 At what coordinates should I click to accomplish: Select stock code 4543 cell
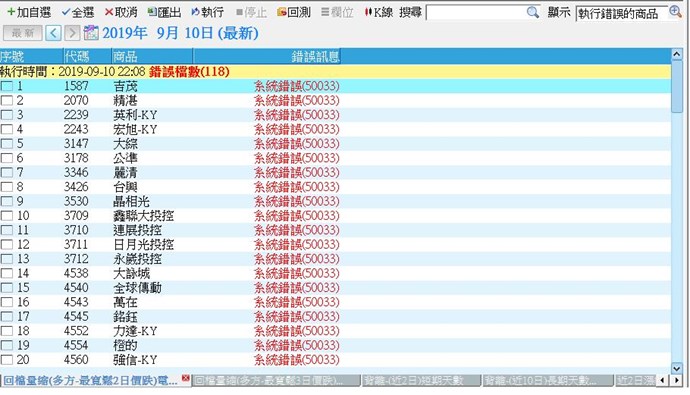[x=76, y=302]
